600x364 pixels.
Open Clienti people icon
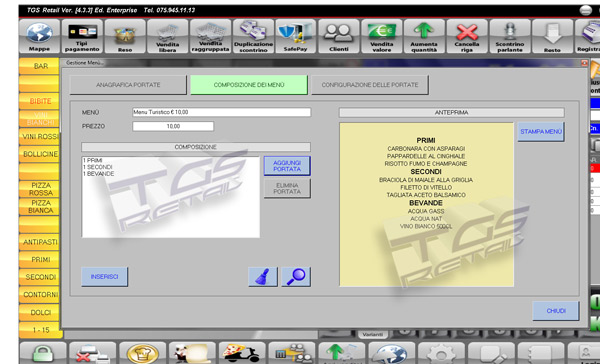339,36
